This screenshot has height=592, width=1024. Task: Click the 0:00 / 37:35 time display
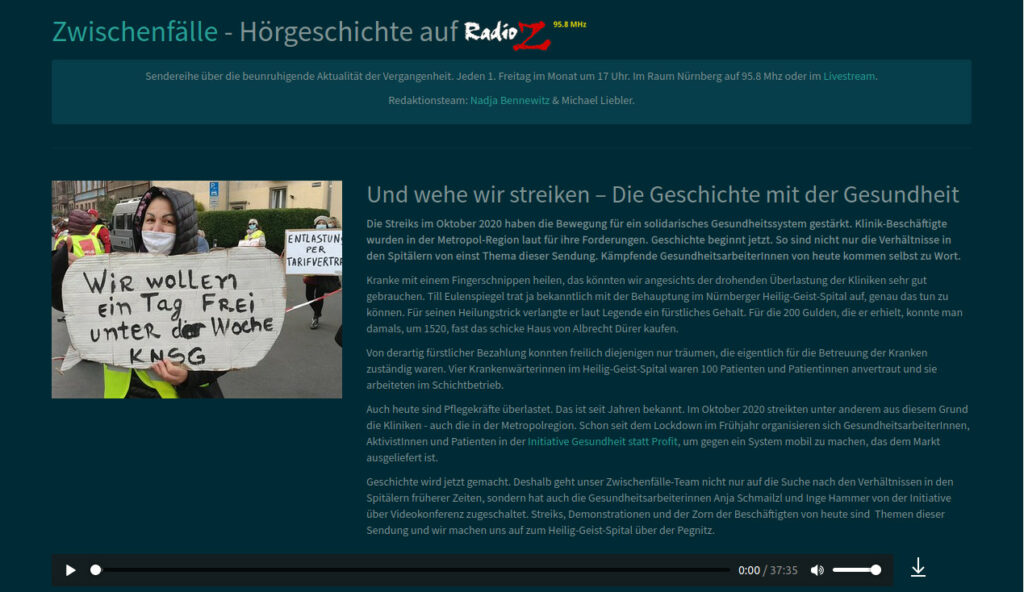pyautogui.click(x=767, y=570)
